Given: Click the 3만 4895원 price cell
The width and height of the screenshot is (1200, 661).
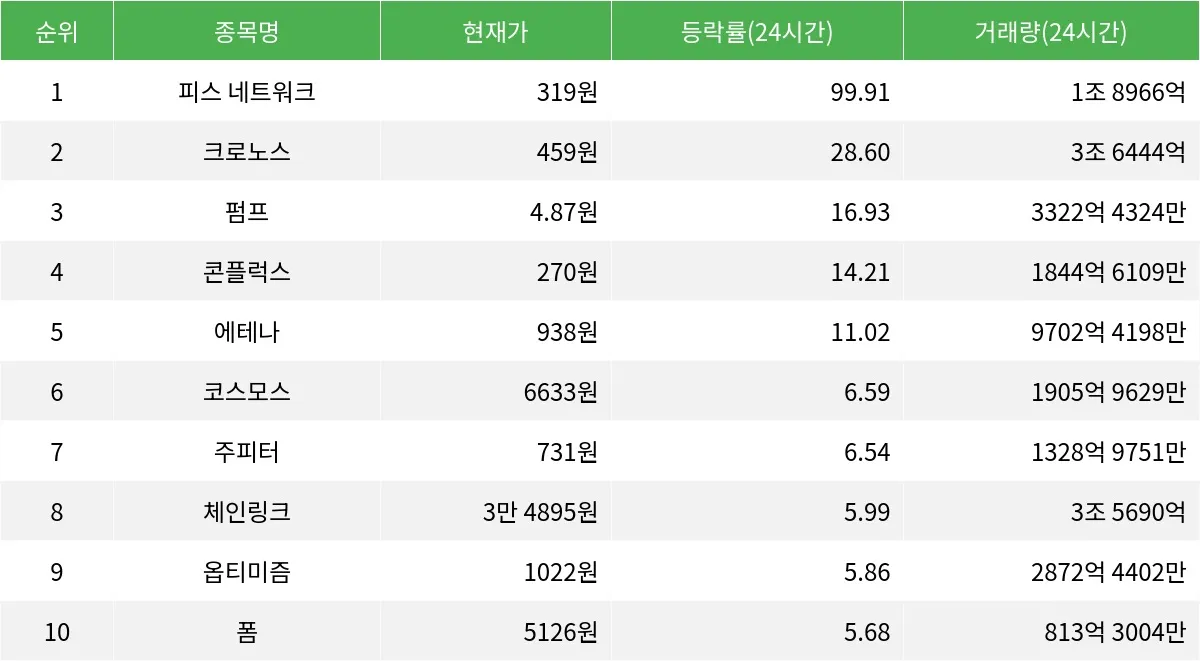Looking at the screenshot, I should coord(540,513).
